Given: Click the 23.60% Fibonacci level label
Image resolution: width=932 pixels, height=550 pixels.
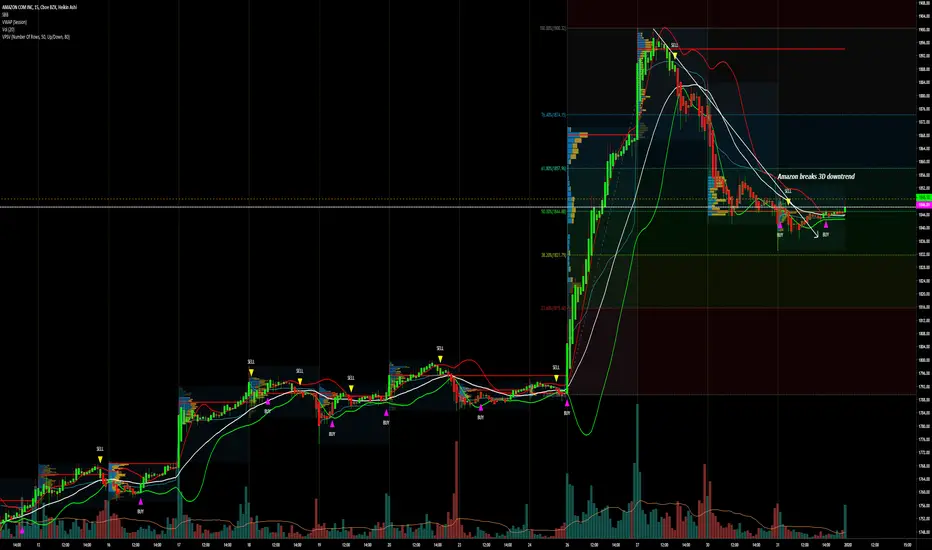Looking at the screenshot, I should (553, 308).
